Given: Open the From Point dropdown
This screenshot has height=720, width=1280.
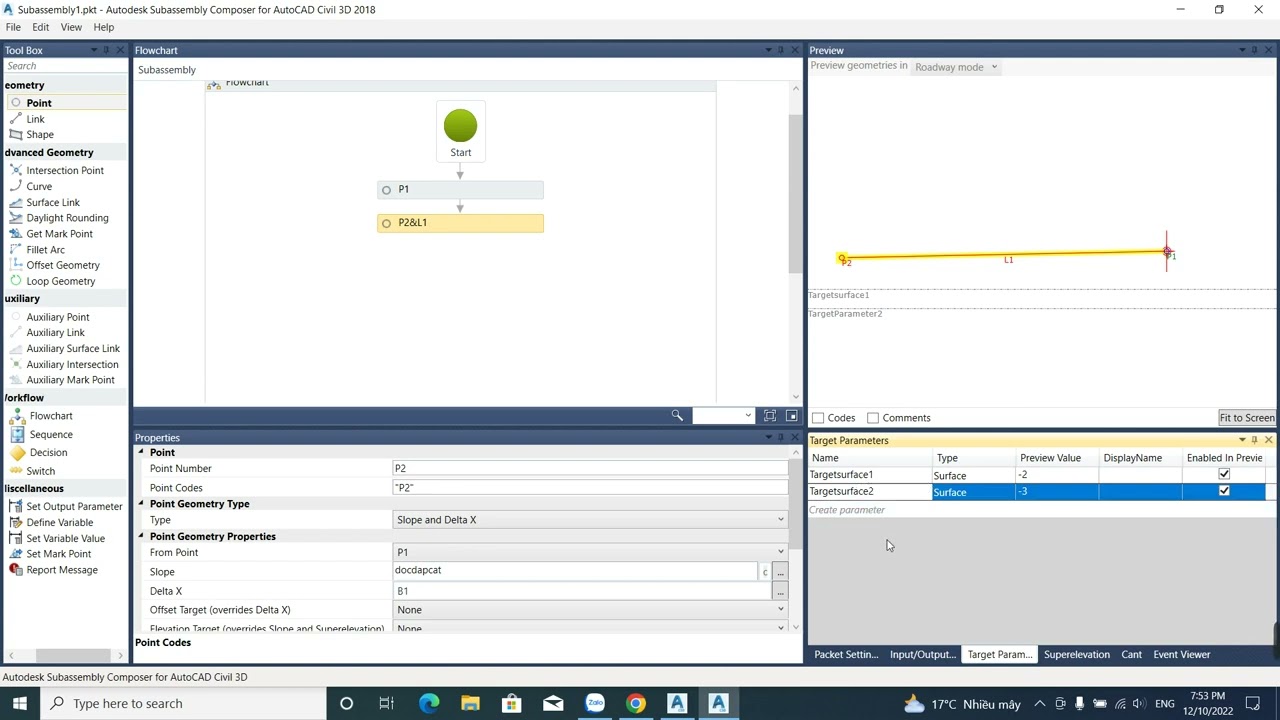Looking at the screenshot, I should [591, 552].
